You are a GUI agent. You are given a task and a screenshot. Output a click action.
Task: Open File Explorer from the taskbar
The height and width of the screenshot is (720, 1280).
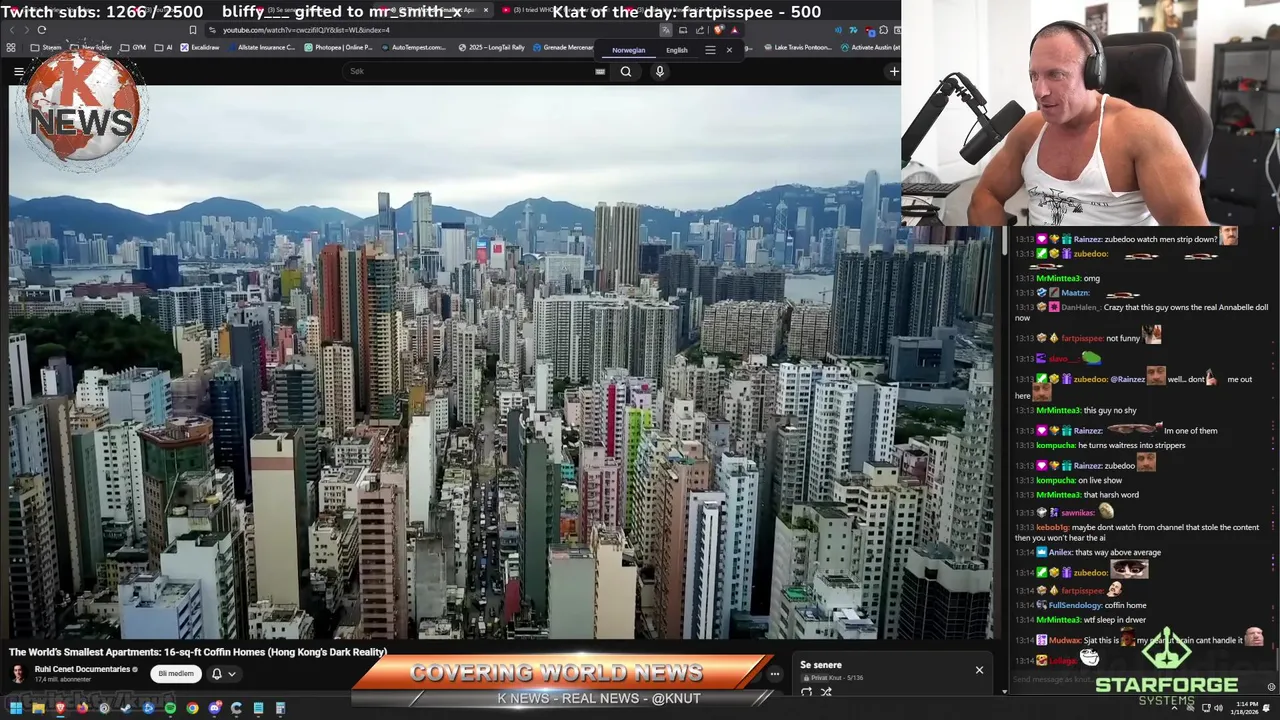click(x=37, y=709)
